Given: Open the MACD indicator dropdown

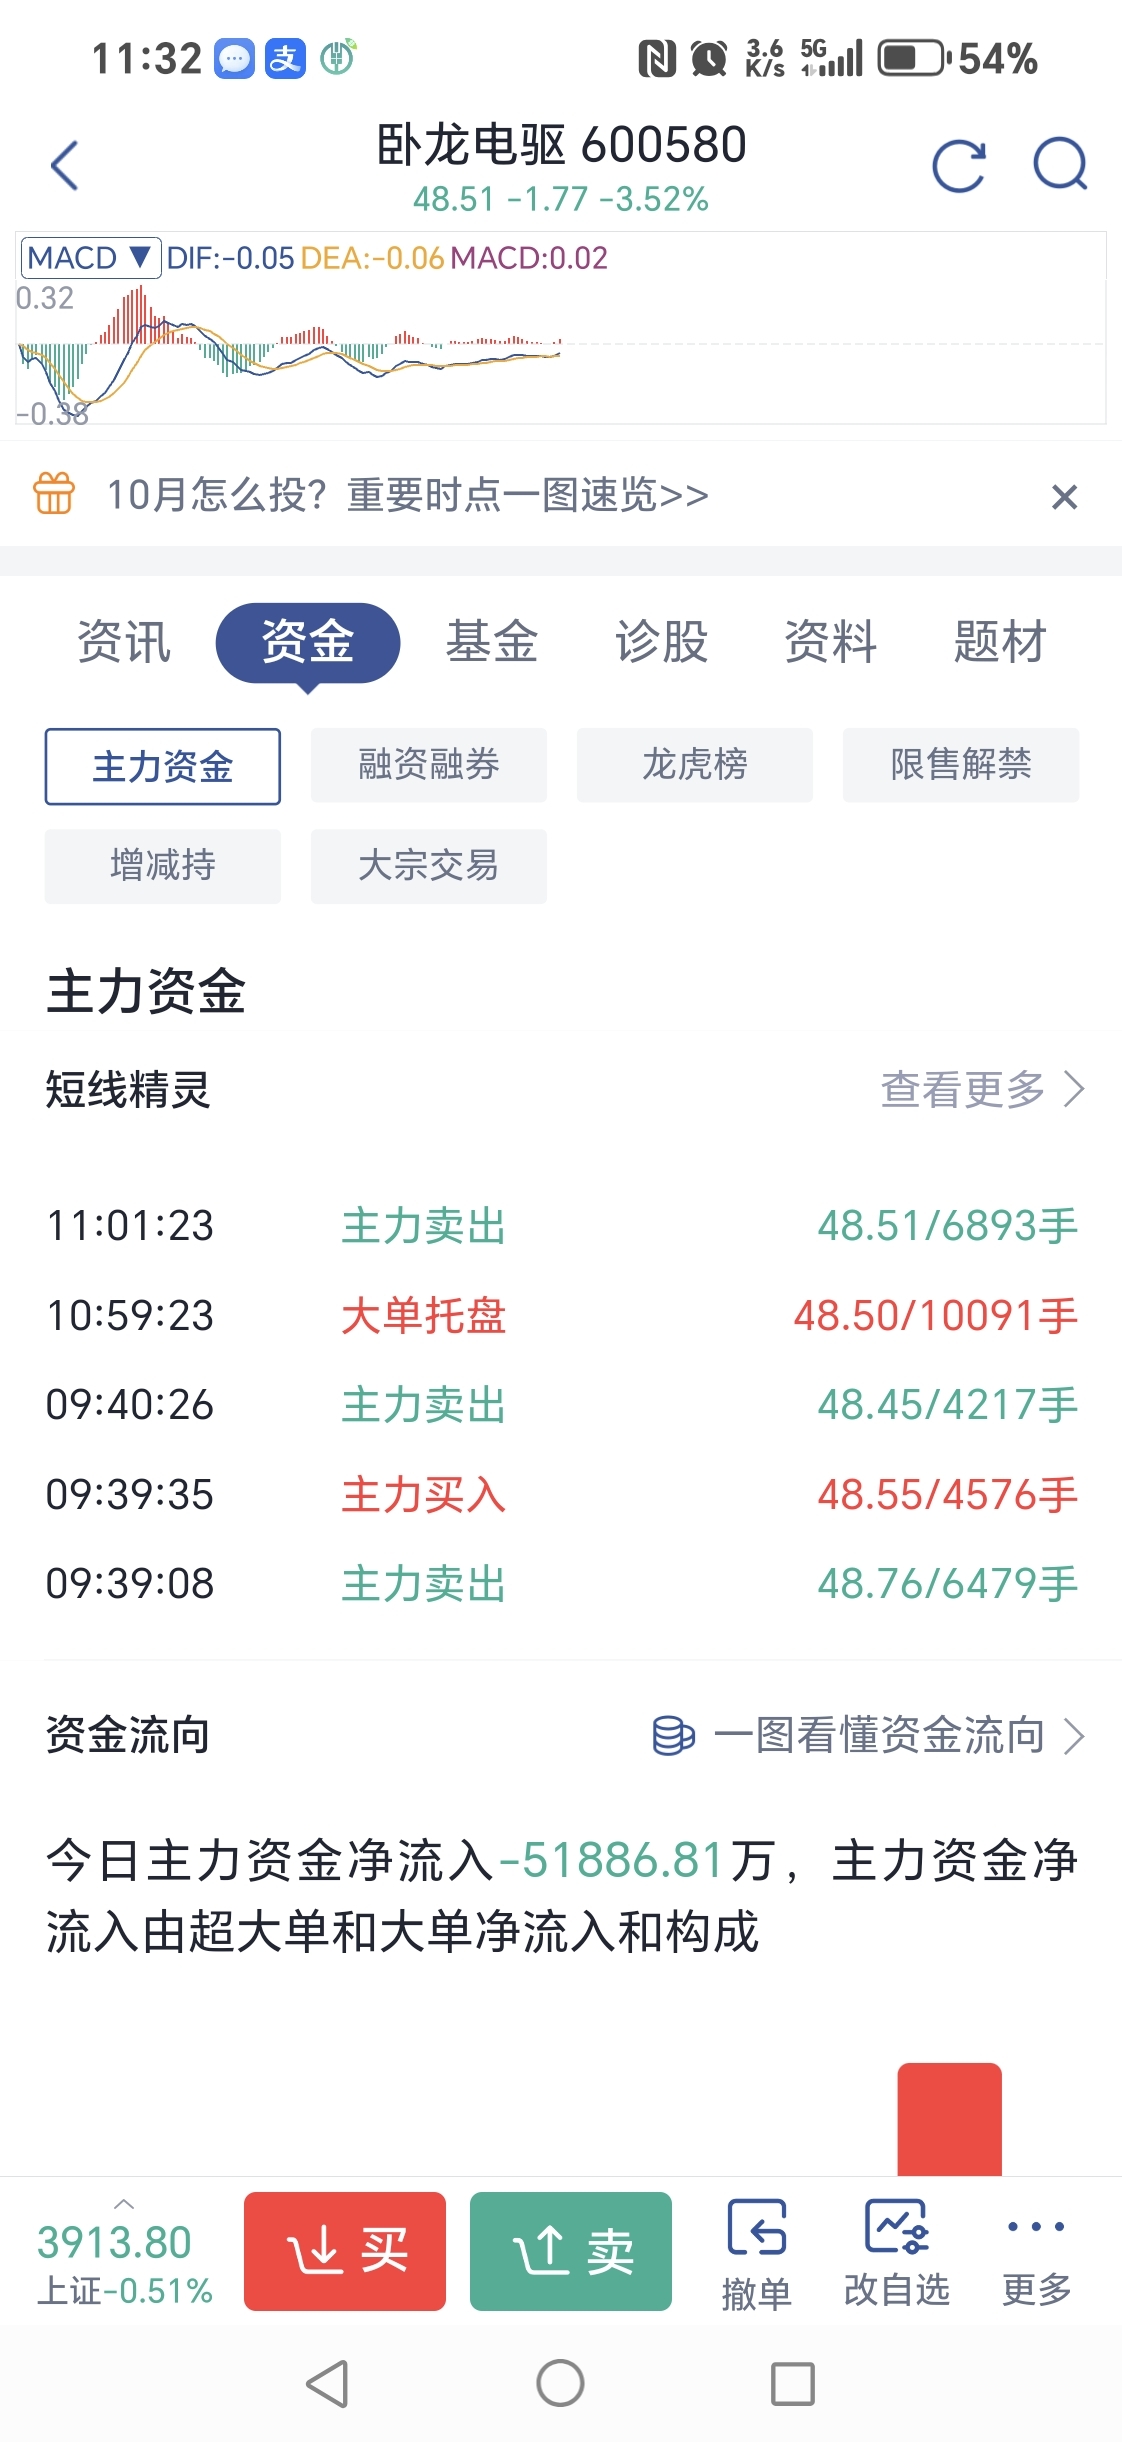Looking at the screenshot, I should pos(91,258).
